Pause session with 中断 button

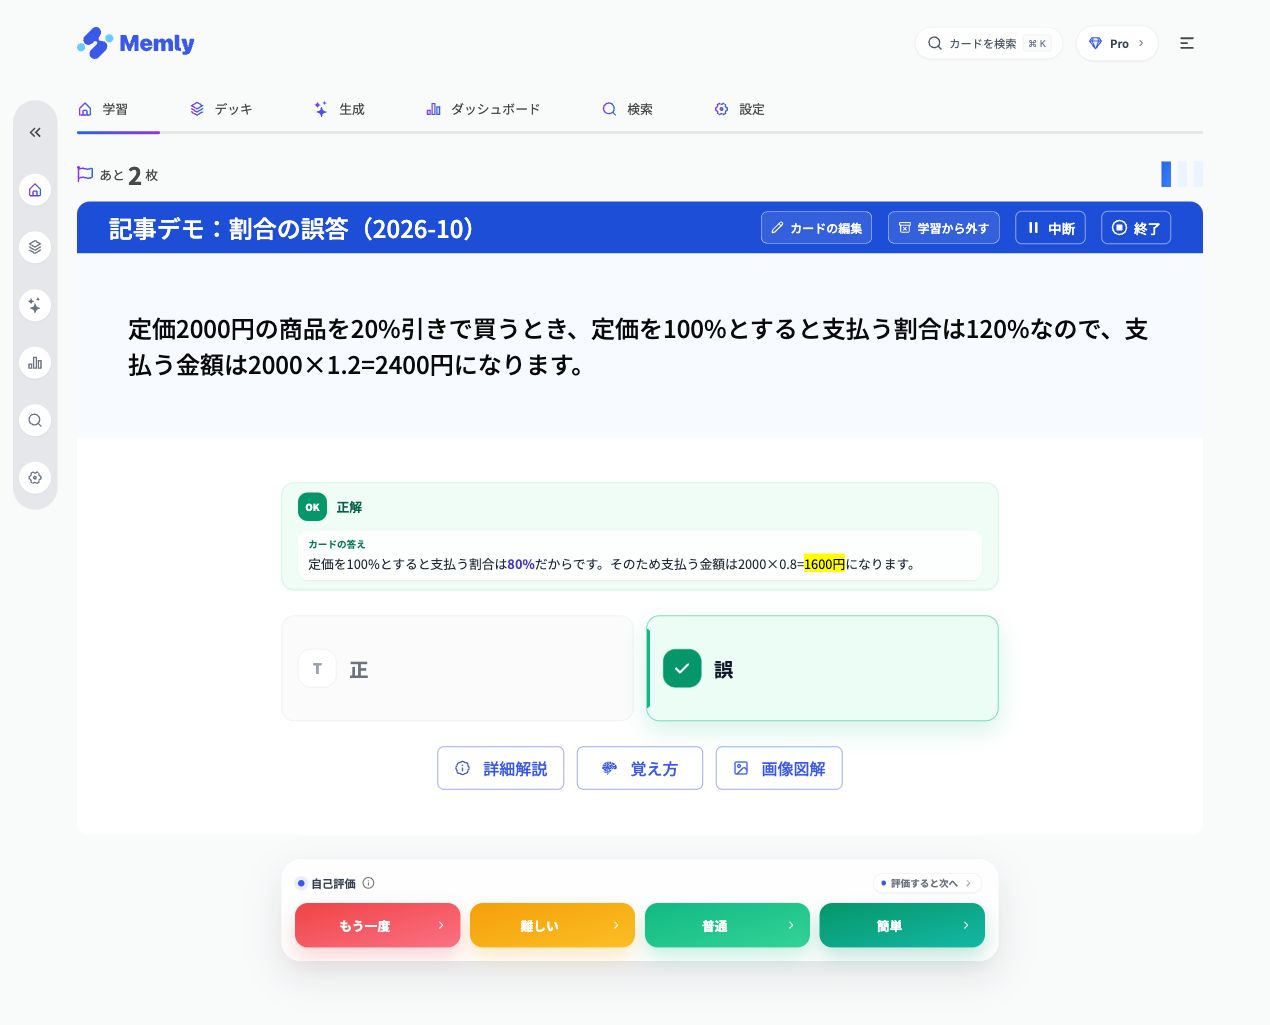pos(1050,228)
